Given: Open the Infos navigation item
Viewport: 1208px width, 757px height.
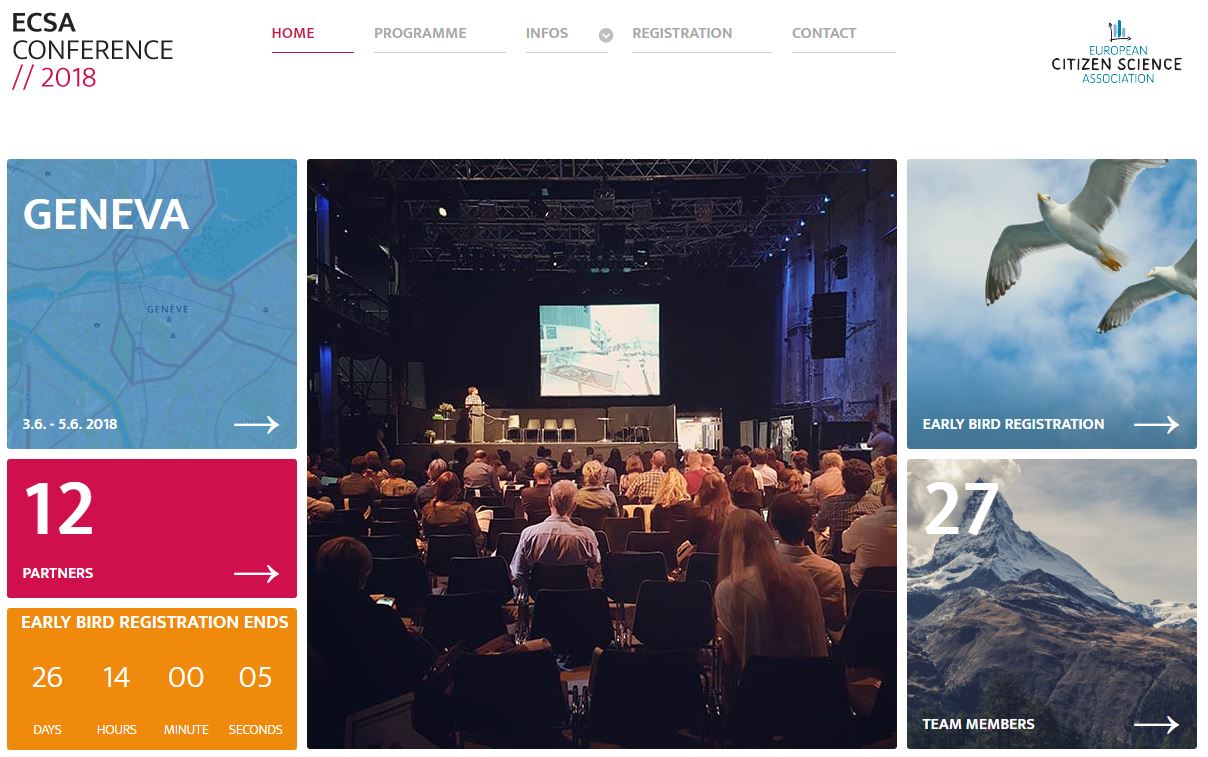Looking at the screenshot, I should click(547, 33).
